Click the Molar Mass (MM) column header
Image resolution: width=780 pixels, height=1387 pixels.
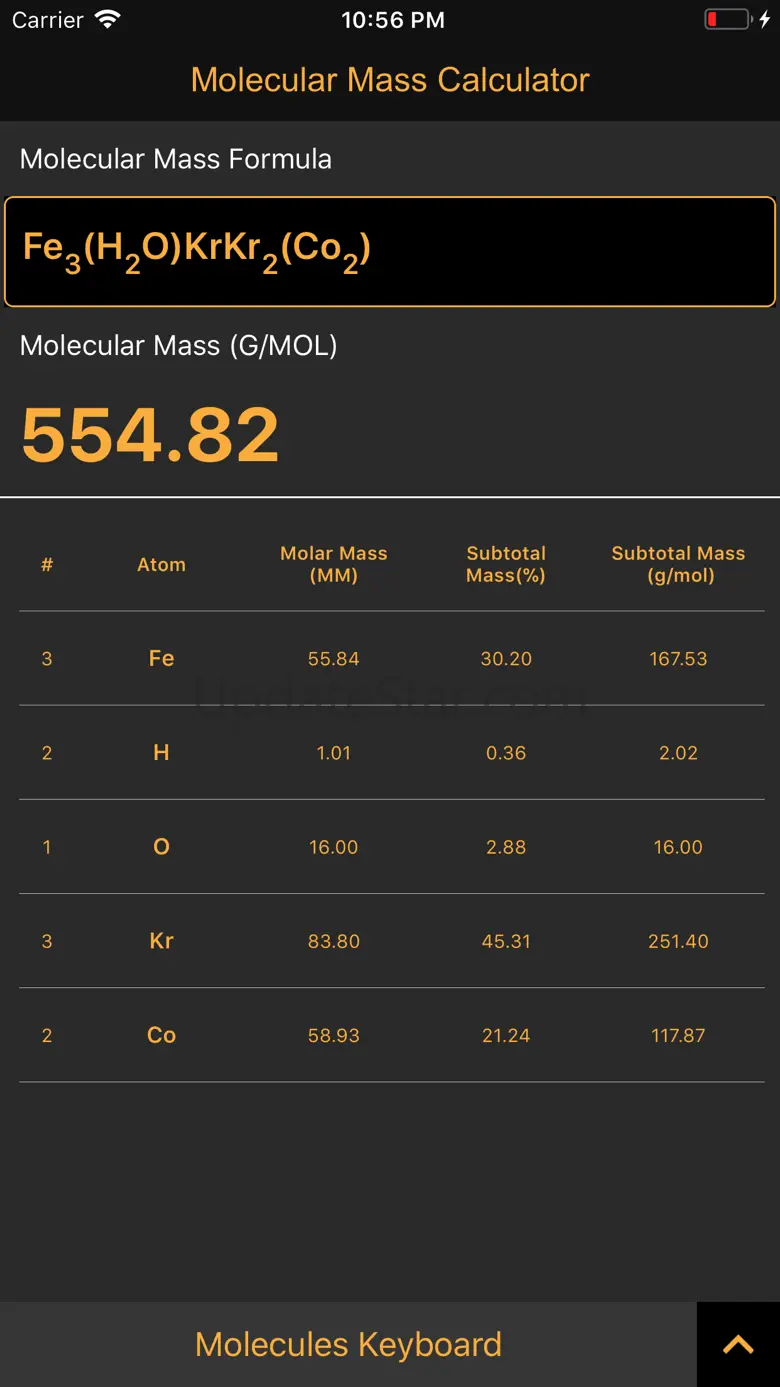tap(333, 564)
